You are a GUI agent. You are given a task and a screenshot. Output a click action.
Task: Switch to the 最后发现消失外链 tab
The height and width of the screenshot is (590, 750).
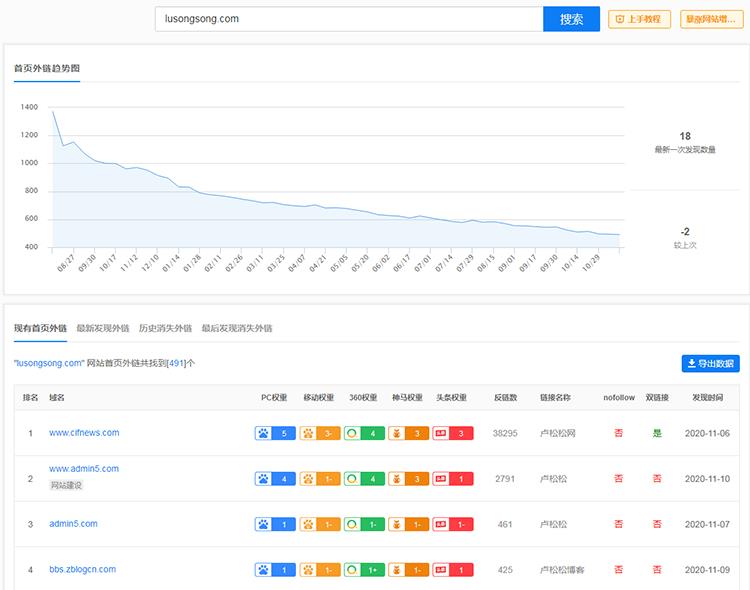pyautogui.click(x=237, y=328)
